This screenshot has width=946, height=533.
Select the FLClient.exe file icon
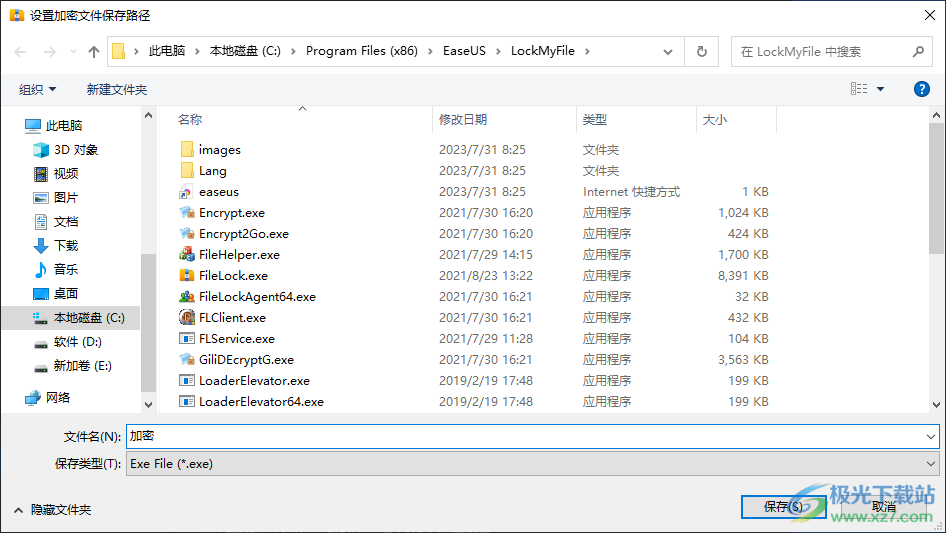coord(186,318)
